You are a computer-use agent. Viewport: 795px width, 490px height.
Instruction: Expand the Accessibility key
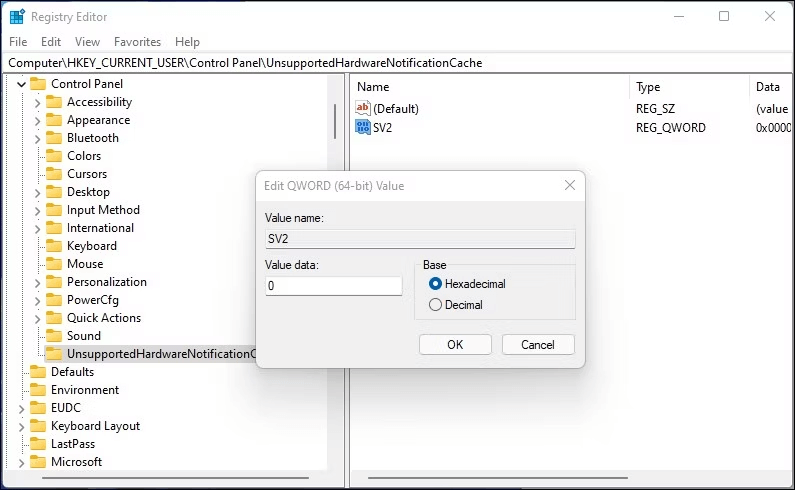click(x=37, y=103)
